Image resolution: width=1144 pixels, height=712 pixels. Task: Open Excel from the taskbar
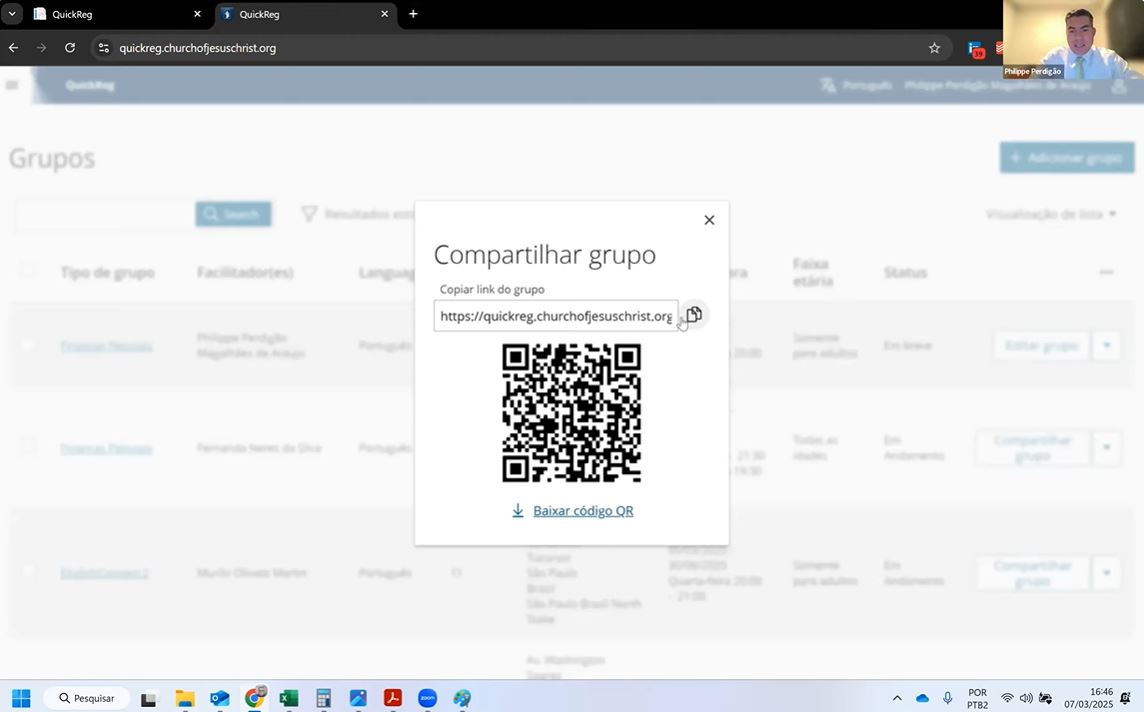point(289,699)
